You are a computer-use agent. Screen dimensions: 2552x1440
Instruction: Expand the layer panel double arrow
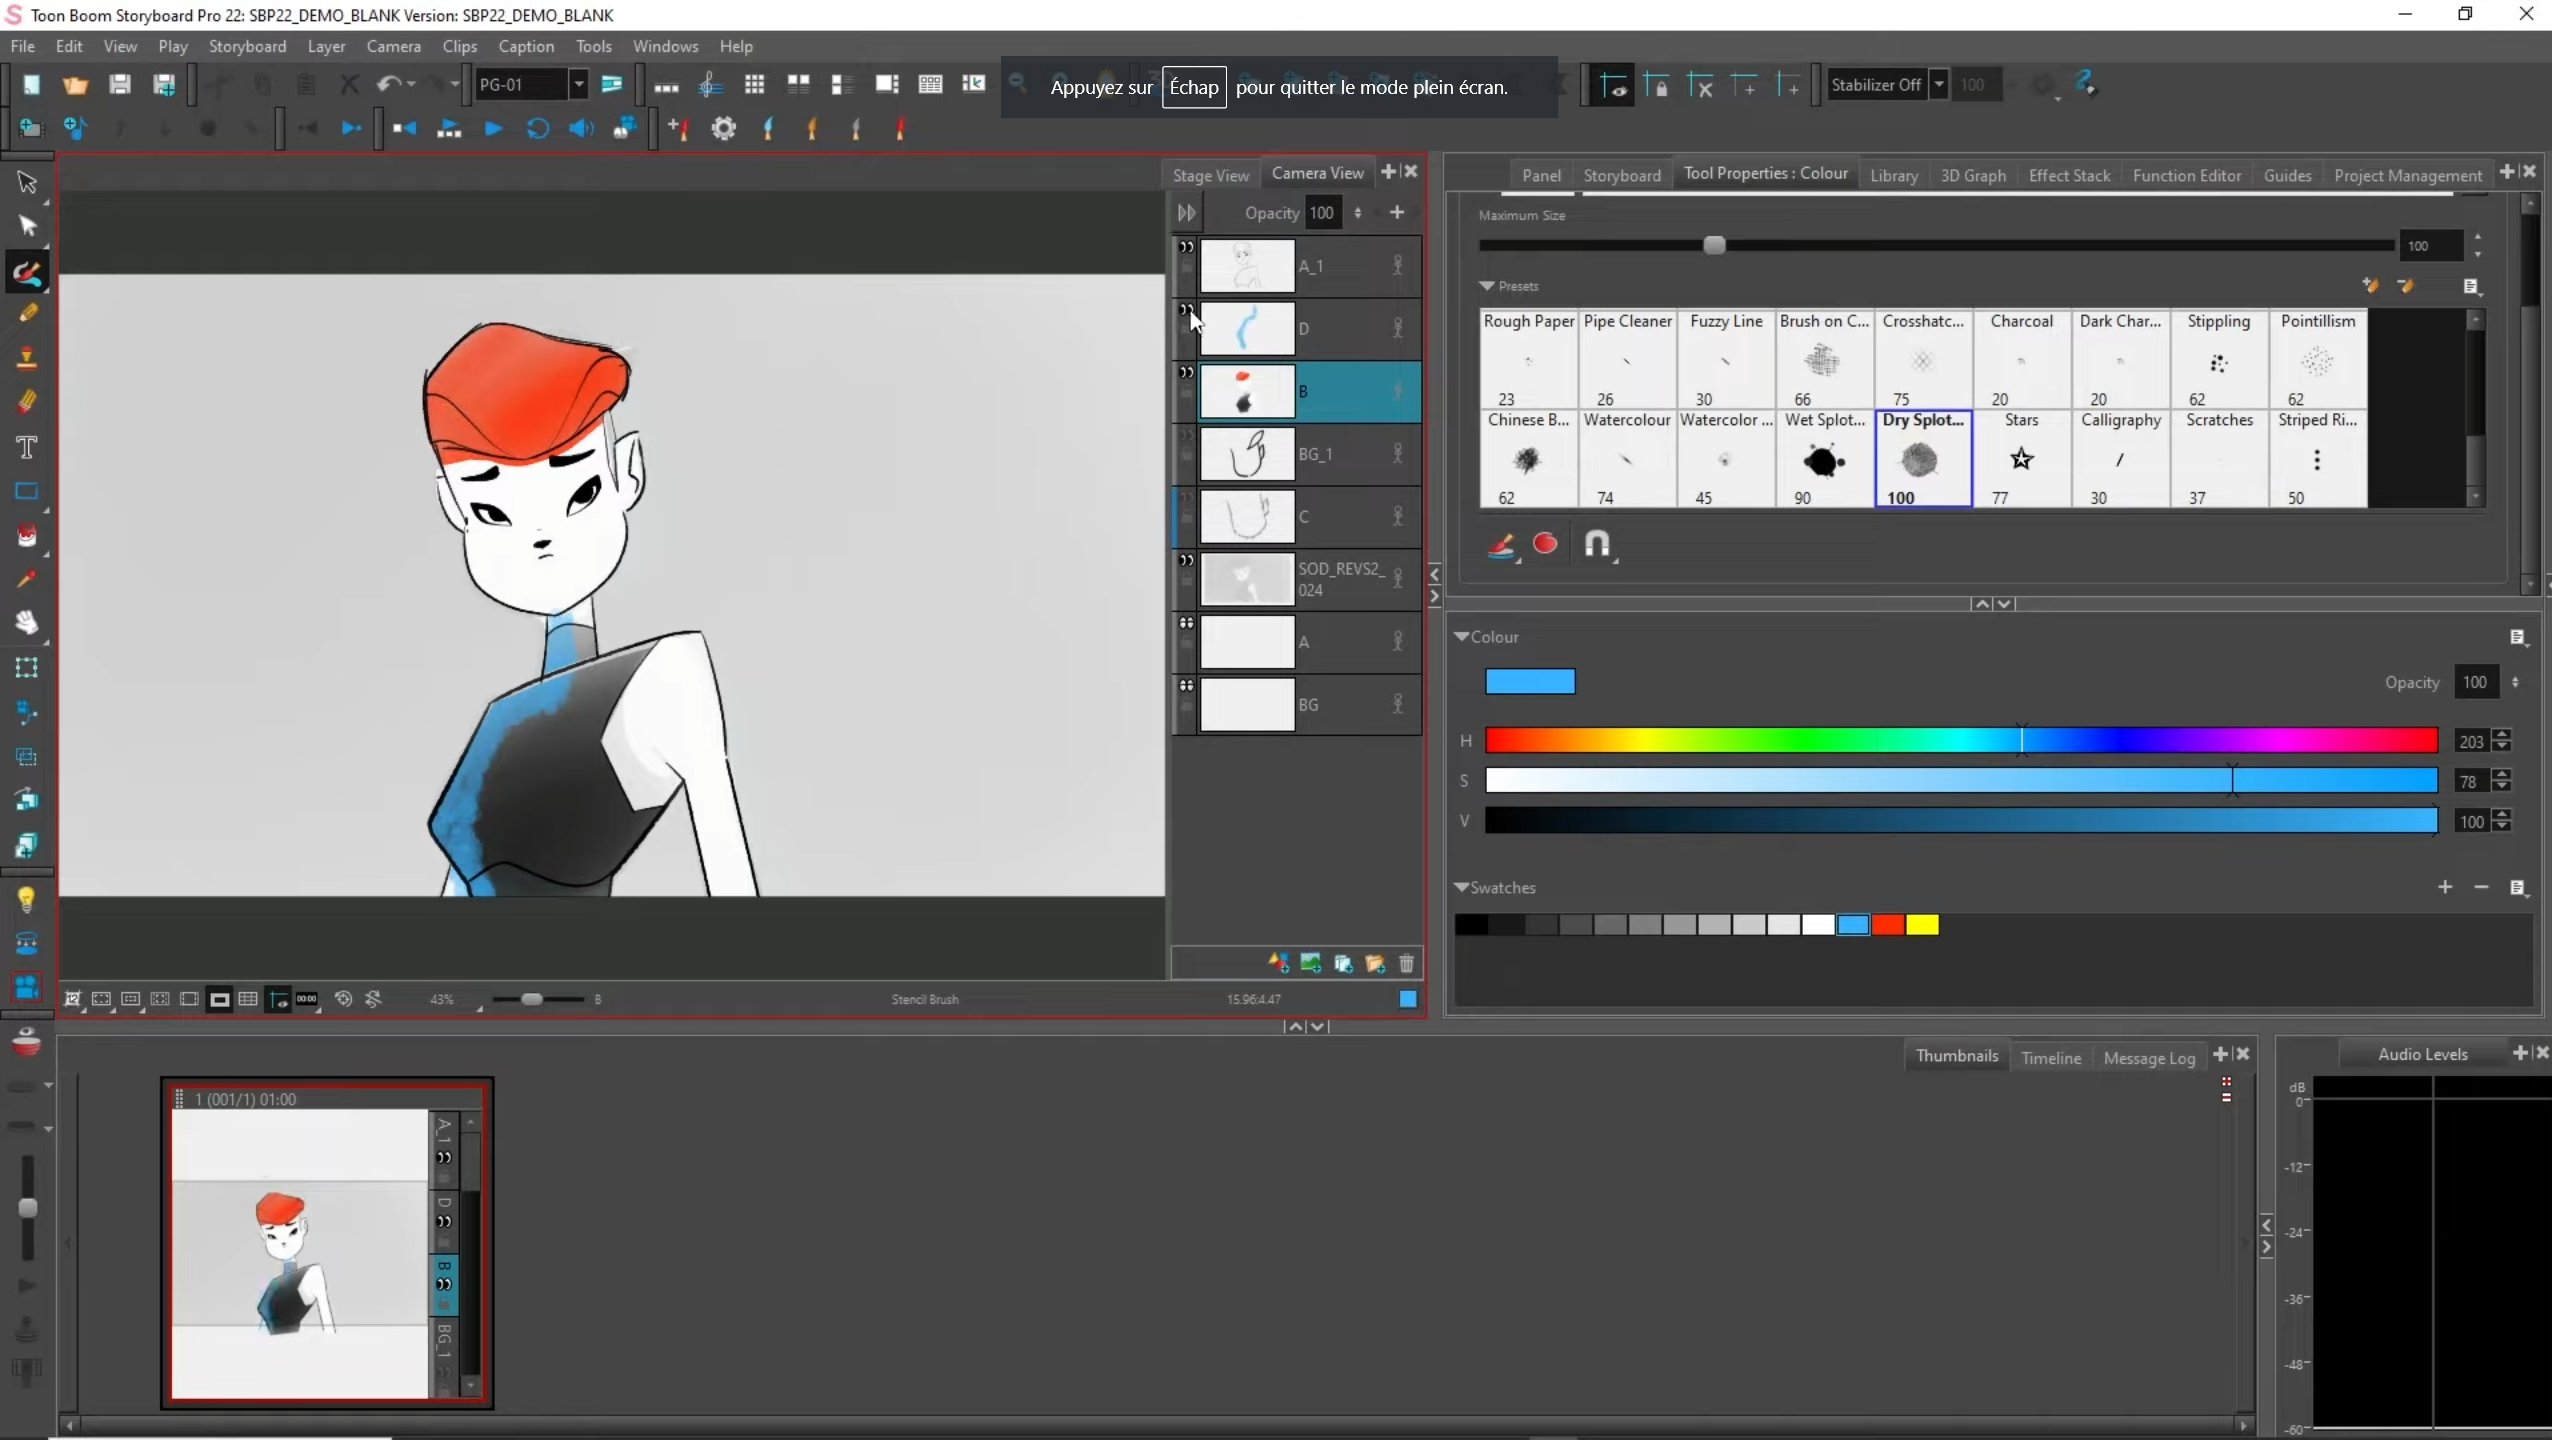click(x=1186, y=213)
